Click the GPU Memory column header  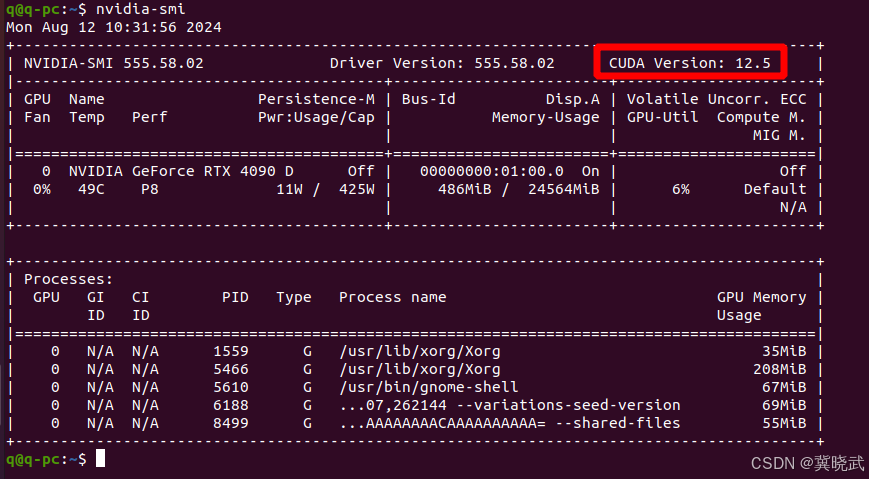pyautogui.click(x=761, y=298)
